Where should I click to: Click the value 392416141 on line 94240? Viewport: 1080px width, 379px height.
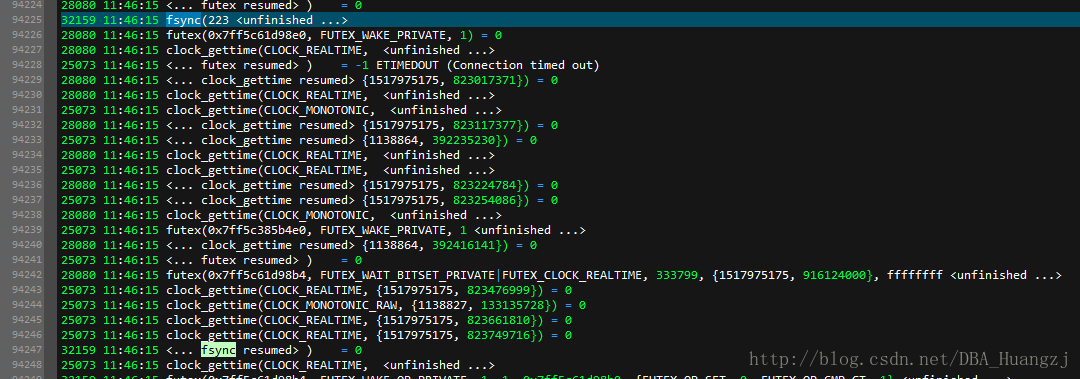point(464,245)
